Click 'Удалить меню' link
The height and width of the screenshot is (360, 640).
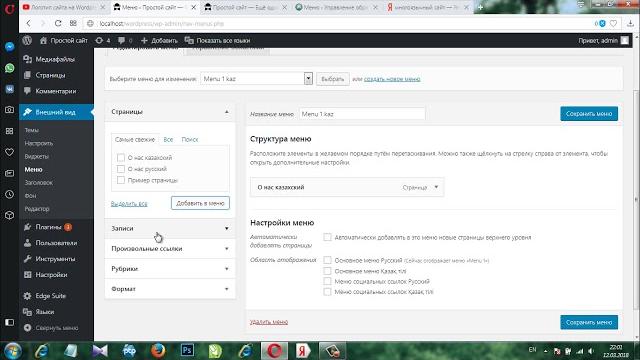(269, 322)
